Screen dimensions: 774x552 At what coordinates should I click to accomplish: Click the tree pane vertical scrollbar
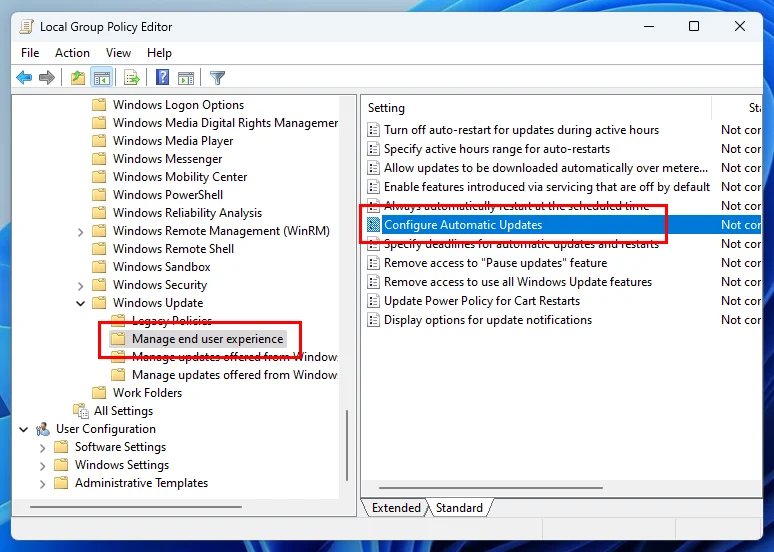point(348,445)
